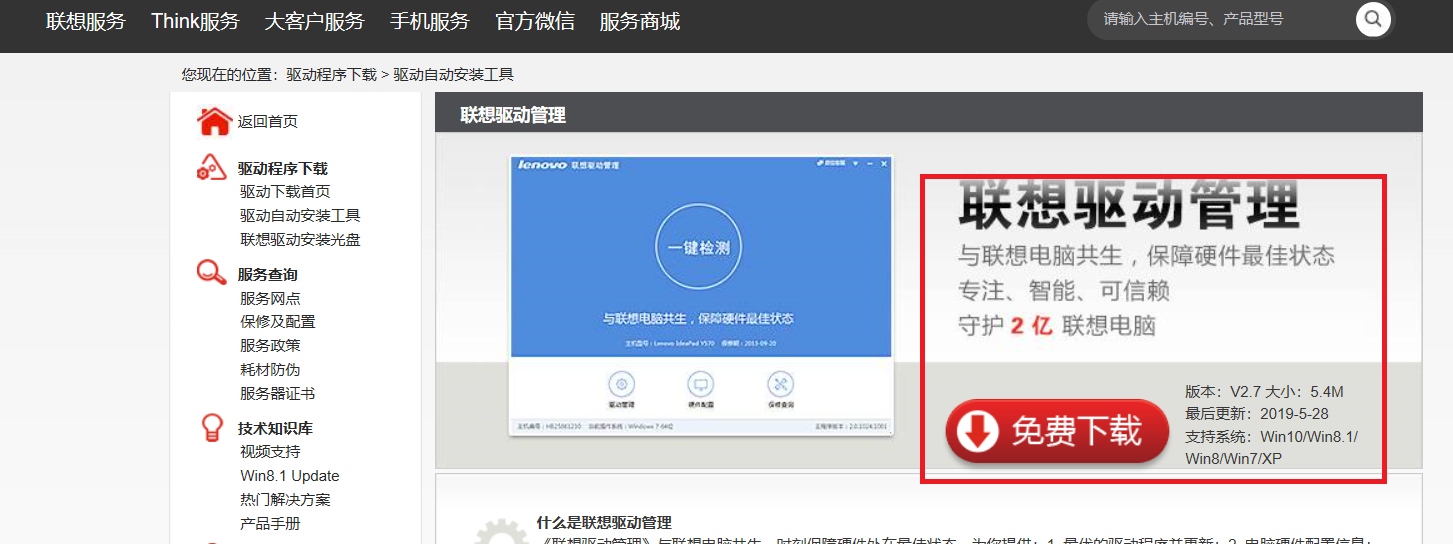This screenshot has height=544, width=1453.
Task: Select 驱动程序下载 sidebar heading
Action: (283, 169)
